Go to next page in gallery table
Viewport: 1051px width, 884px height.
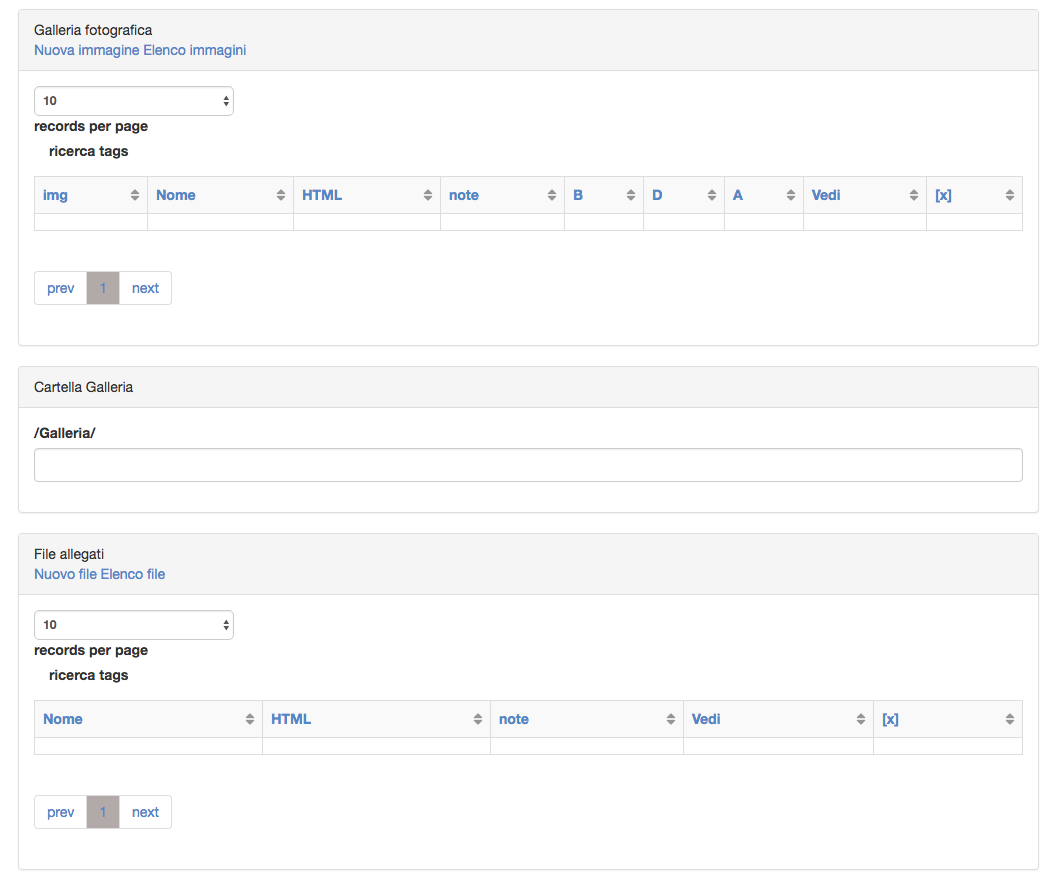coord(145,288)
